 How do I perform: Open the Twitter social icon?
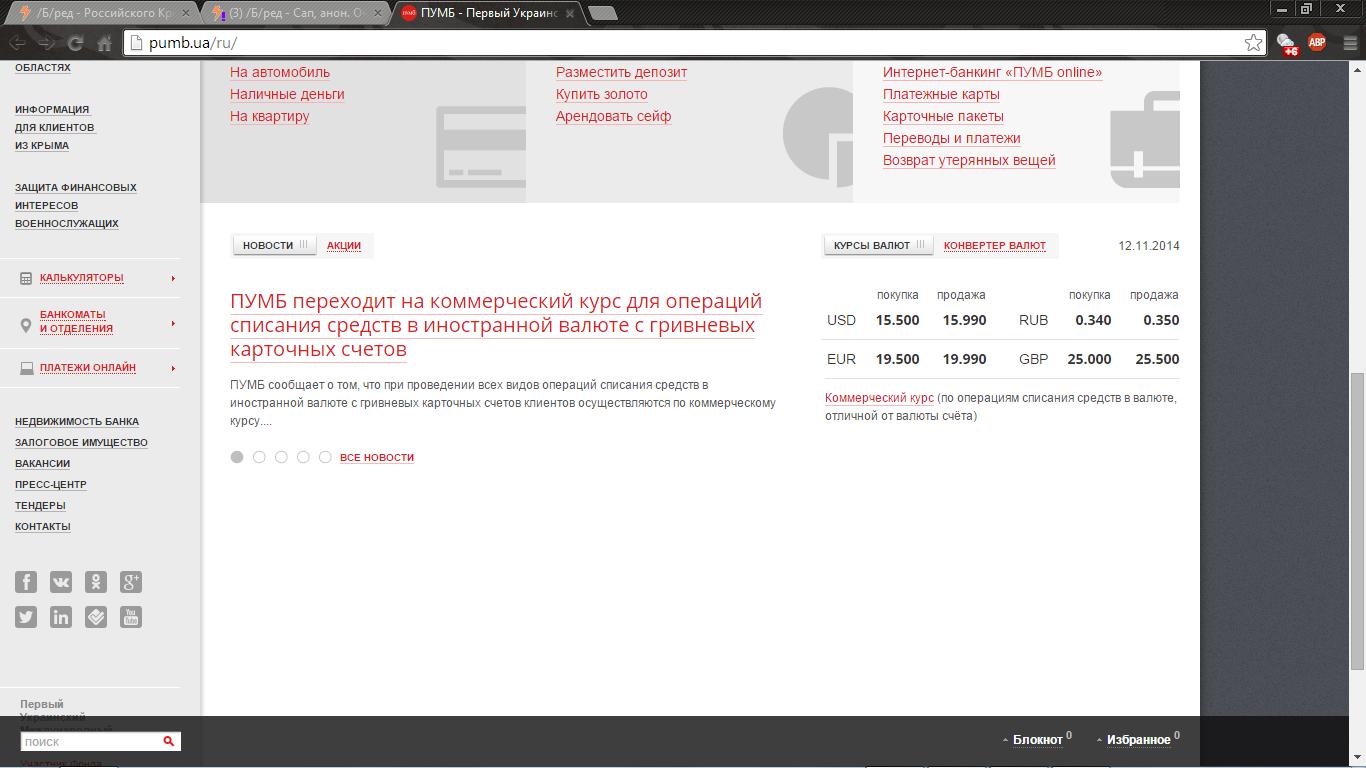(x=26, y=617)
